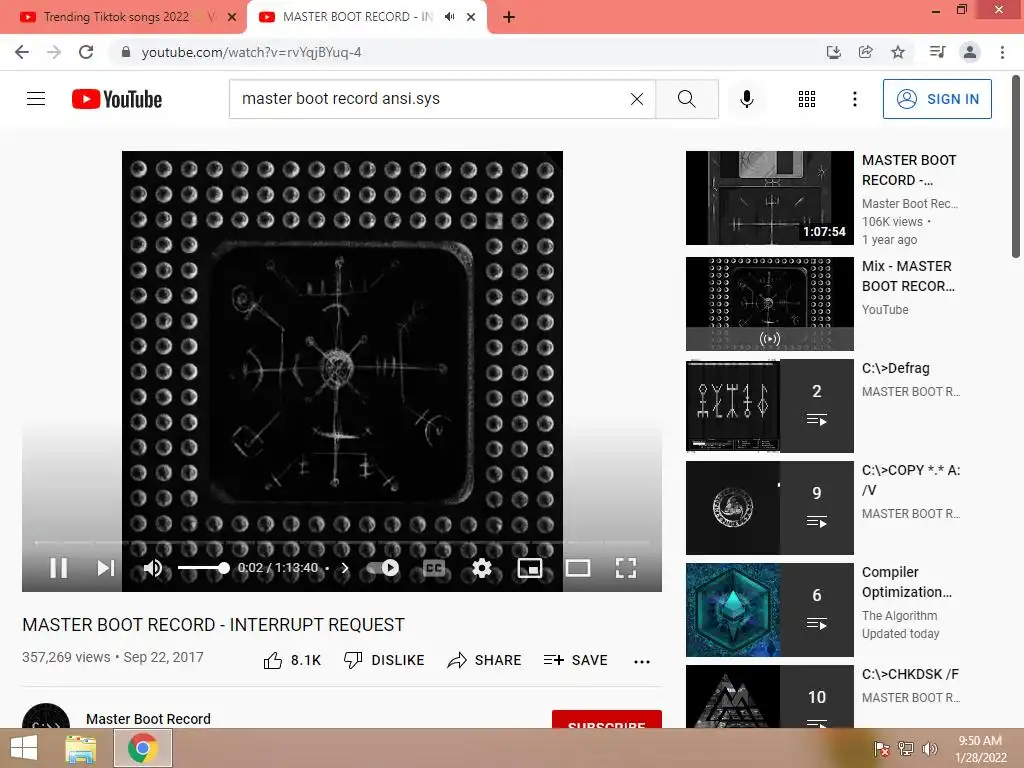View site info padlock icon
The width and height of the screenshot is (1024, 768).
(x=126, y=52)
